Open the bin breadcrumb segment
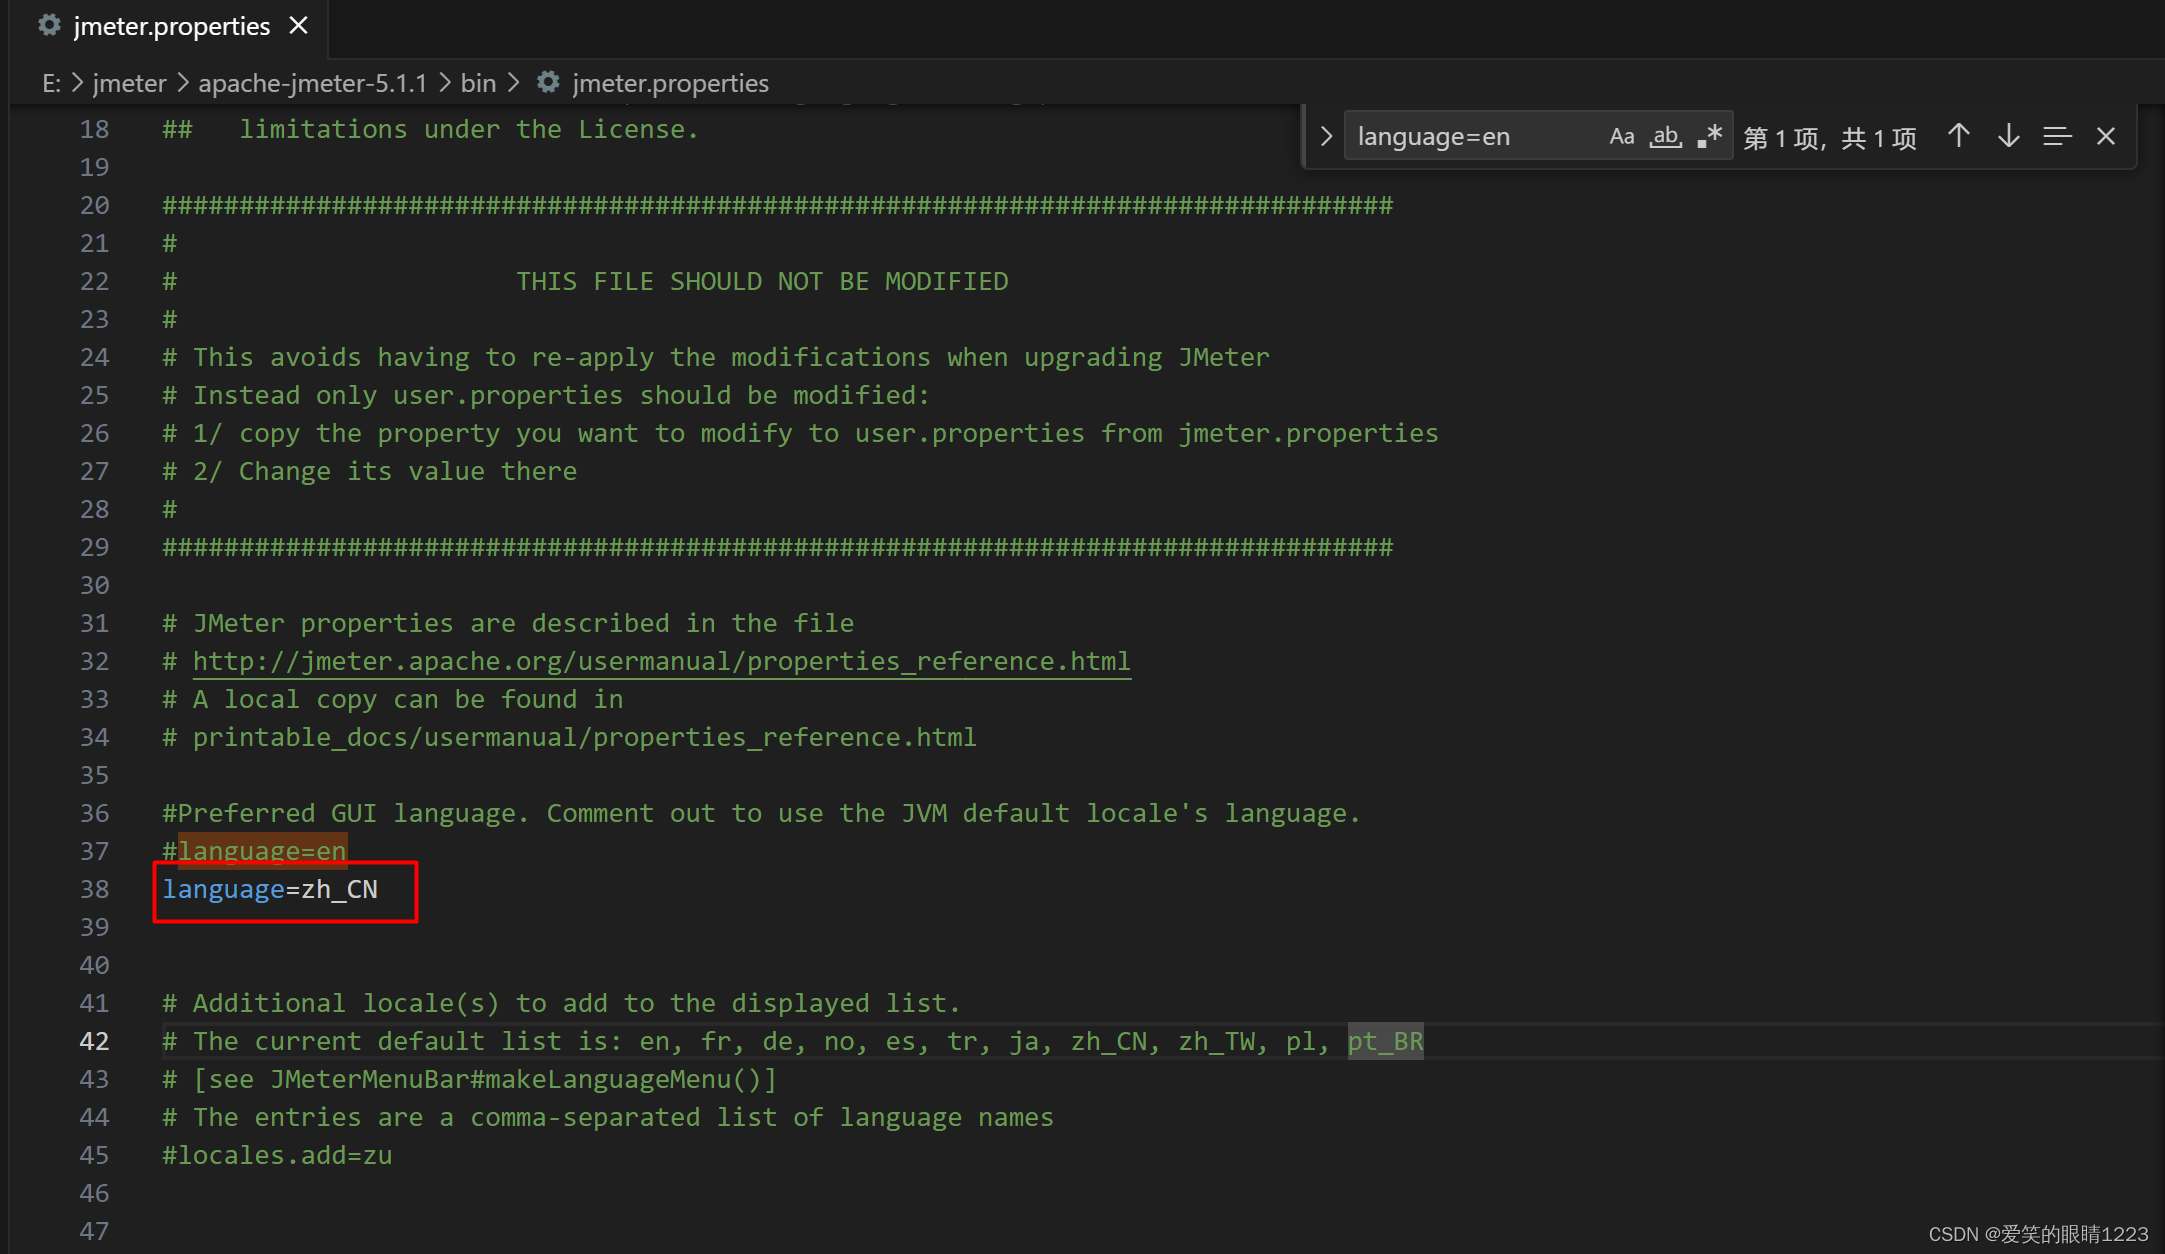 pos(478,83)
